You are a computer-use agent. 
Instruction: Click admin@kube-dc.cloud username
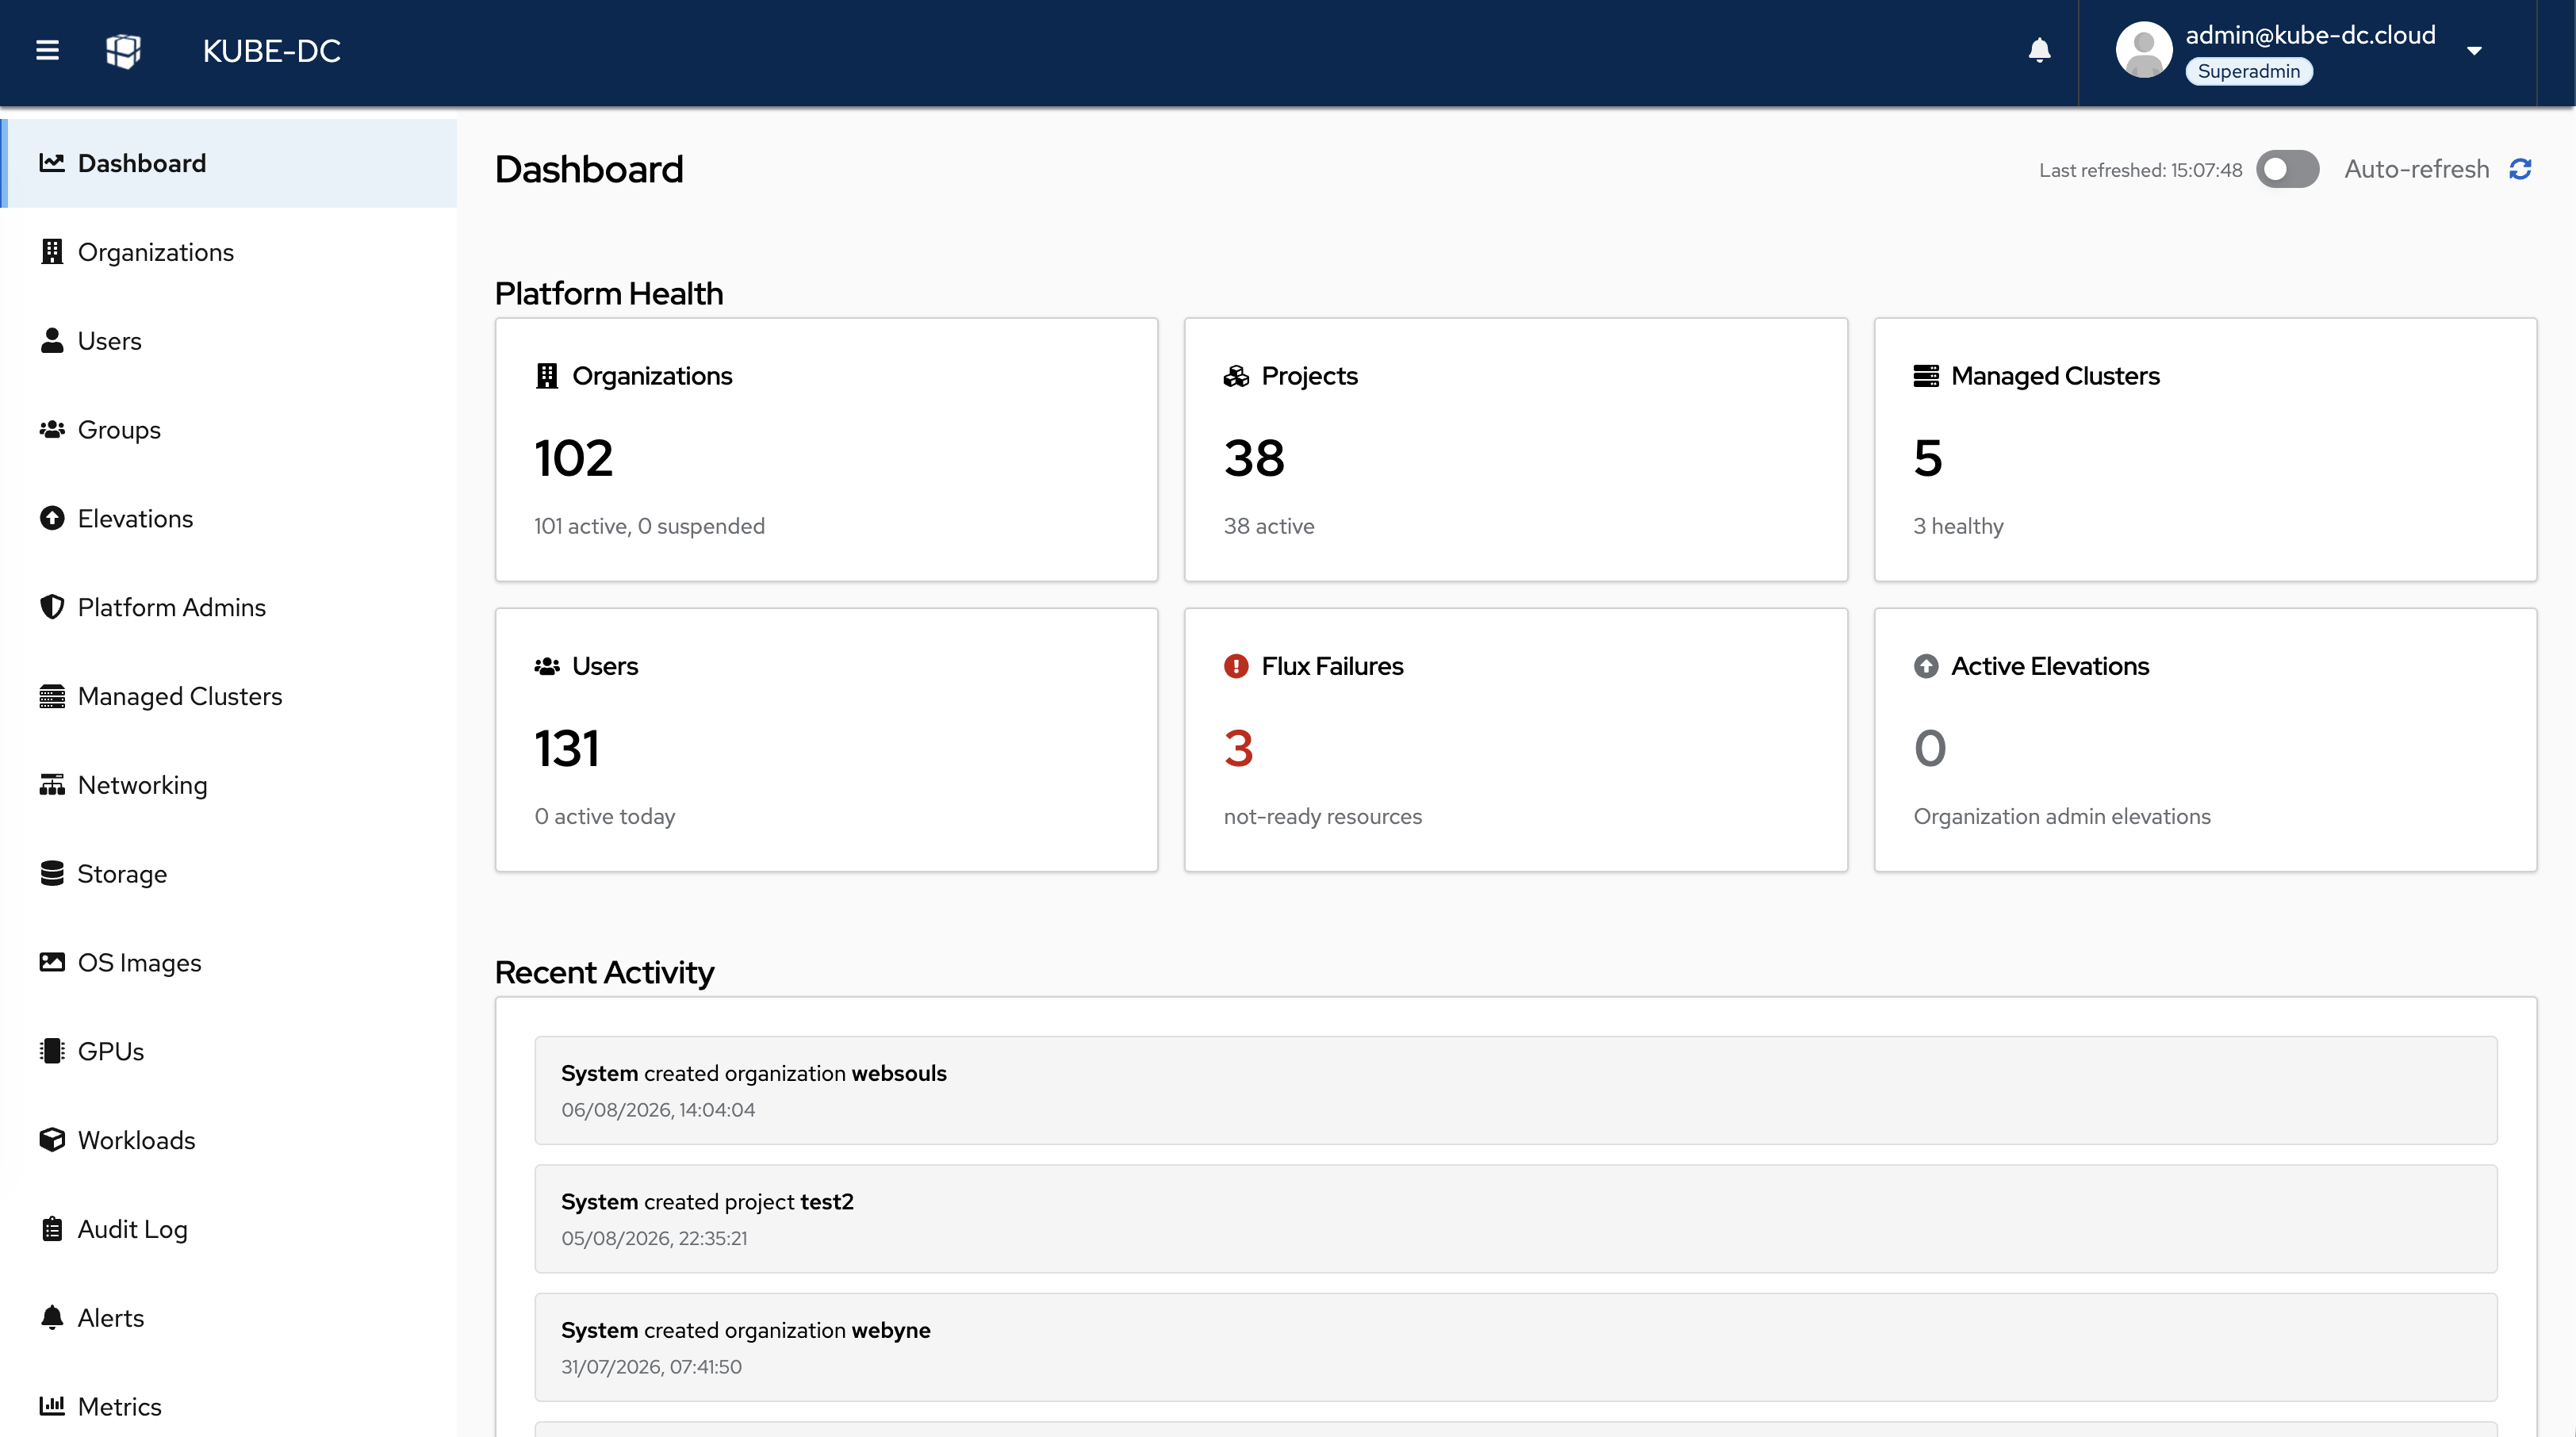pyautogui.click(x=2310, y=35)
